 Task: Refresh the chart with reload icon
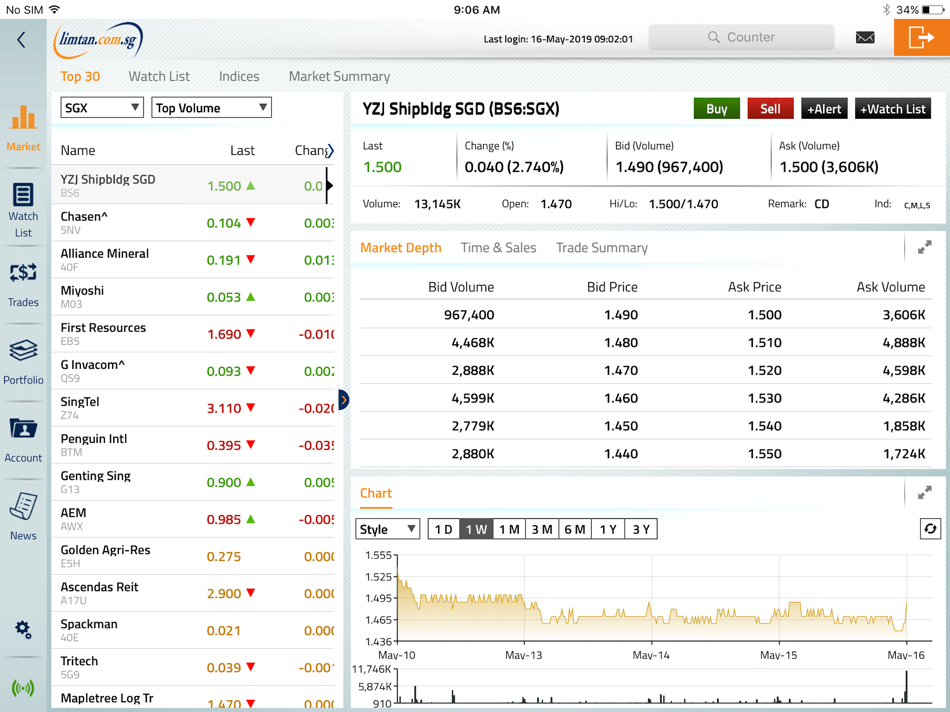coord(930,529)
